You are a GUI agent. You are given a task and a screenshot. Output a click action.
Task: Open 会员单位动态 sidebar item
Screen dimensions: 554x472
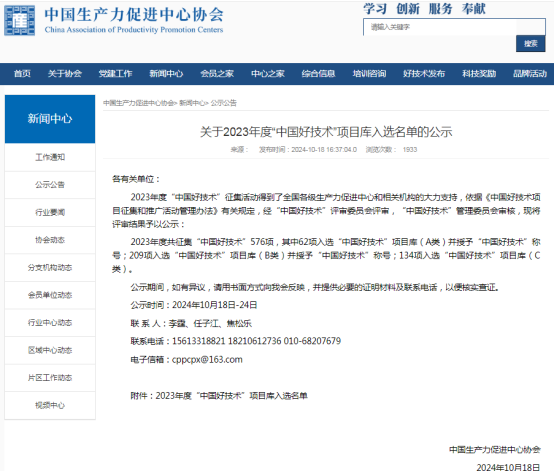50,295
